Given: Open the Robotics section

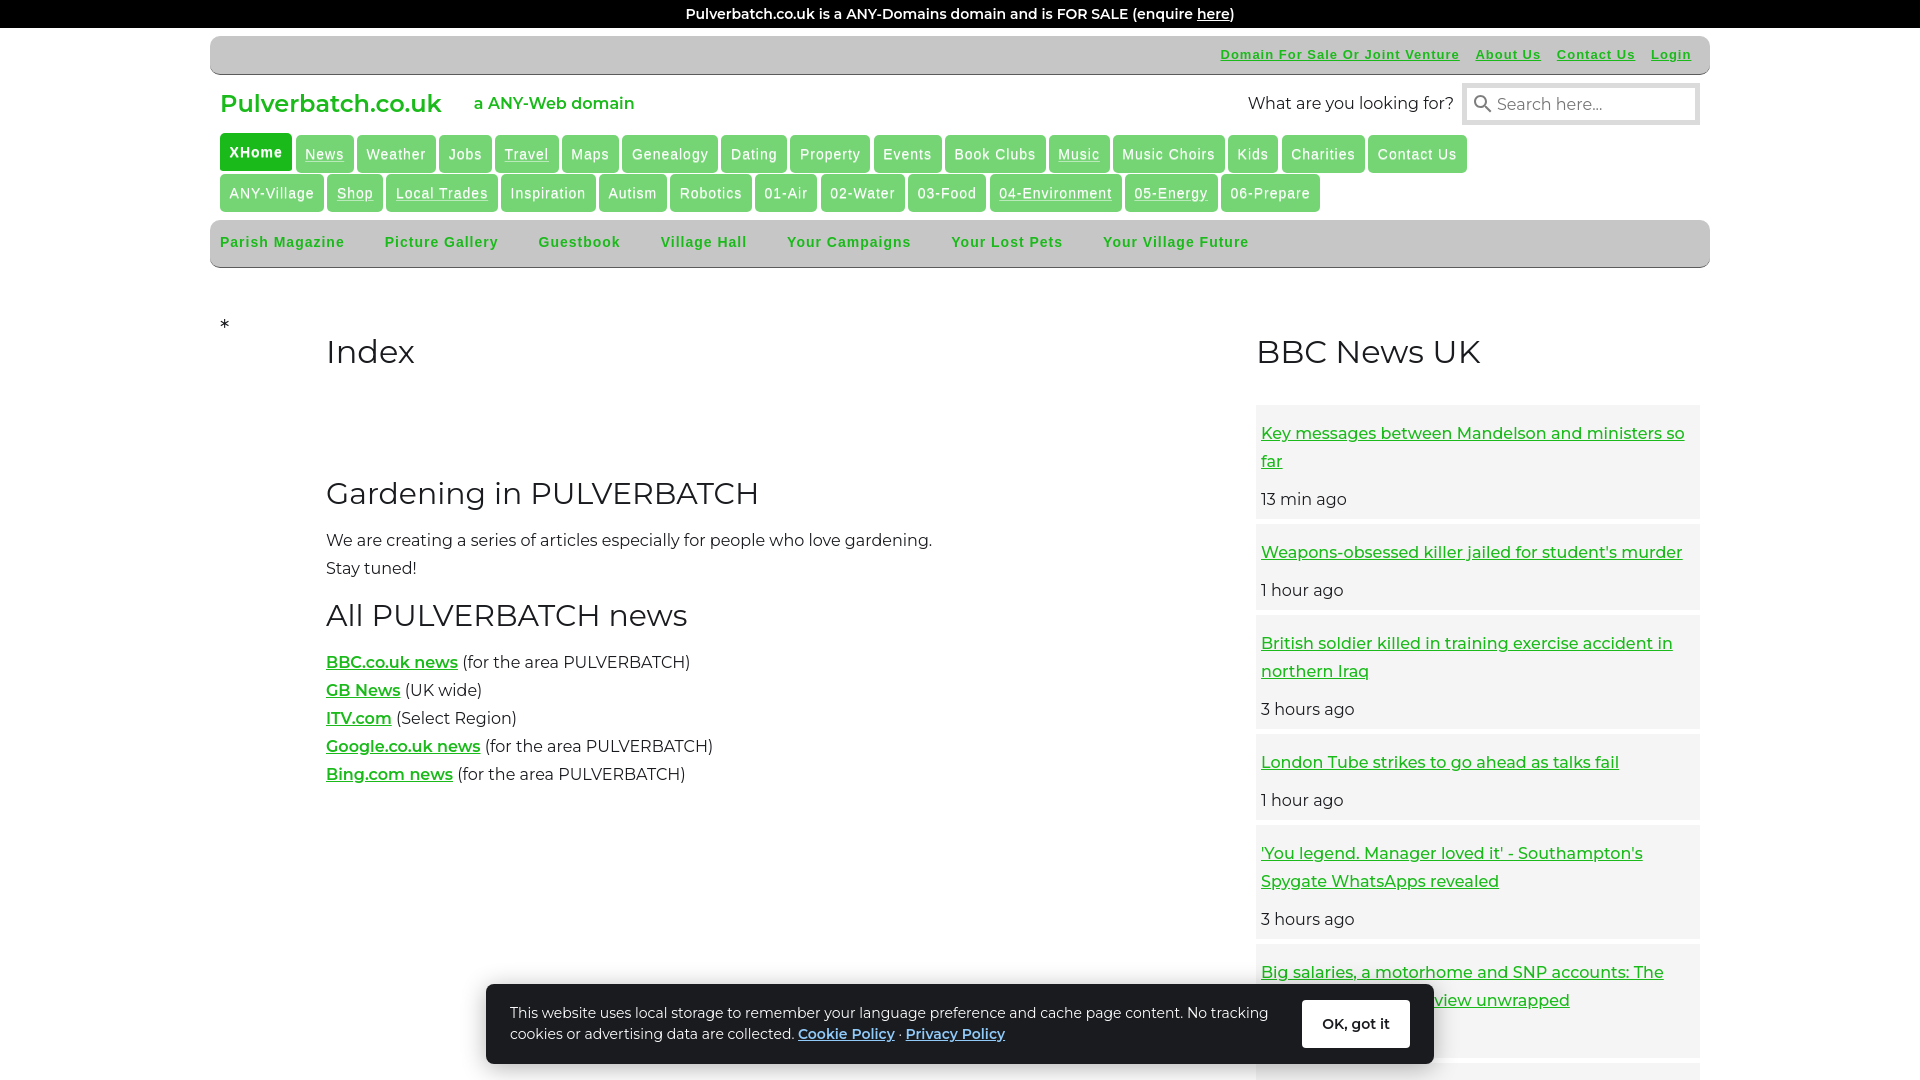Looking at the screenshot, I should pos(711,193).
